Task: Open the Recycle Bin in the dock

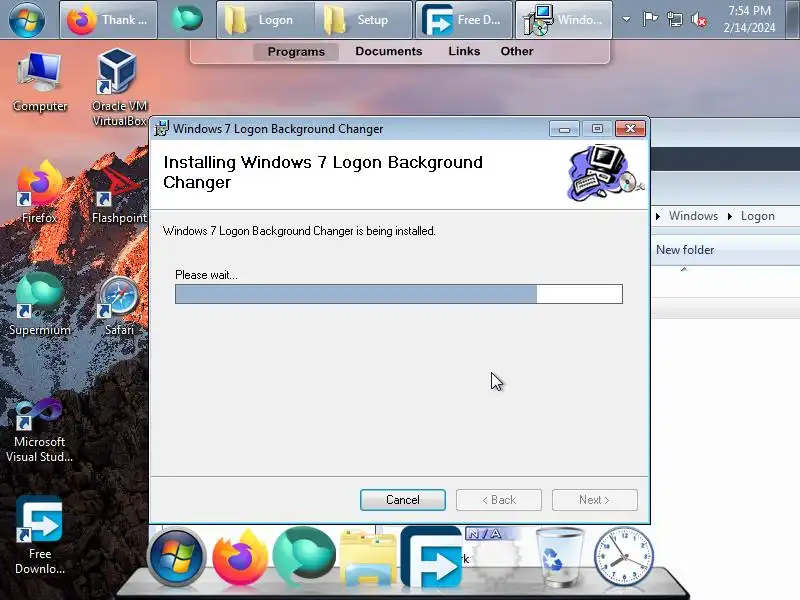Action: [x=559, y=557]
